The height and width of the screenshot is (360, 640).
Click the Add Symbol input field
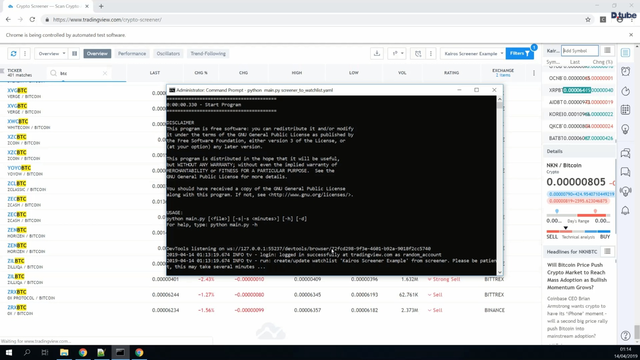580,51
